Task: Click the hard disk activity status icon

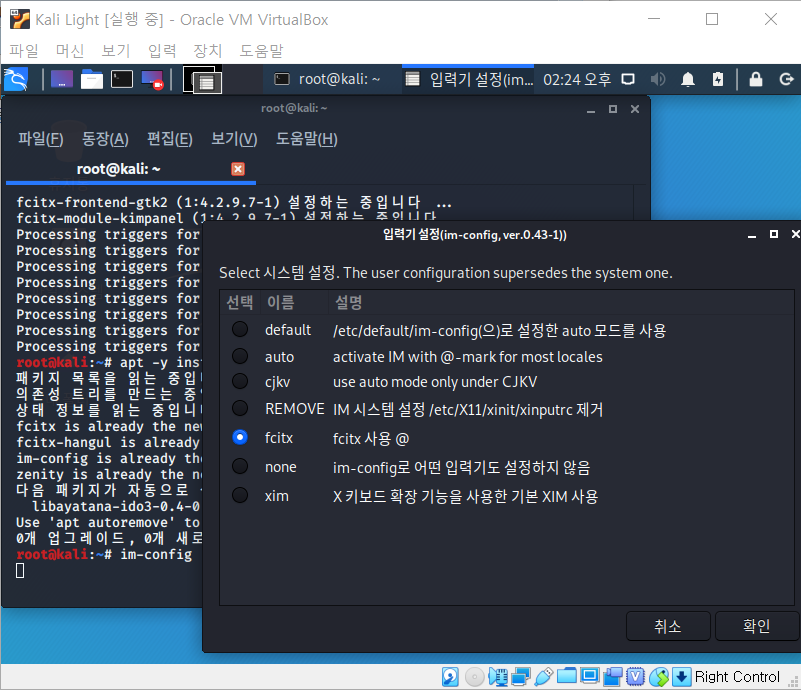Action: coord(450,677)
